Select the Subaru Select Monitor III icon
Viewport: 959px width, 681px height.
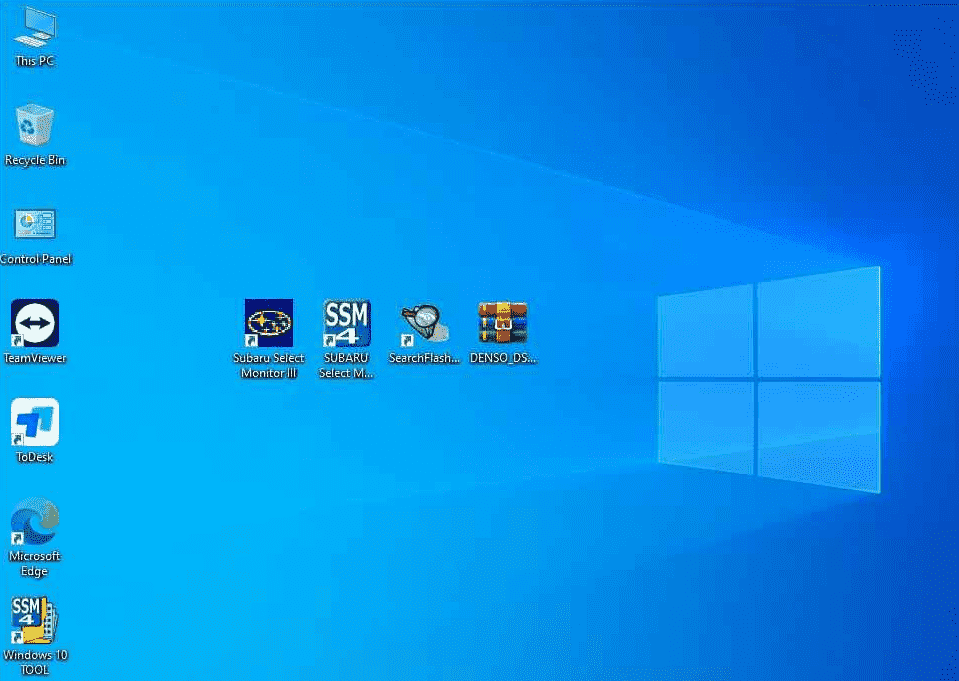tap(268, 323)
